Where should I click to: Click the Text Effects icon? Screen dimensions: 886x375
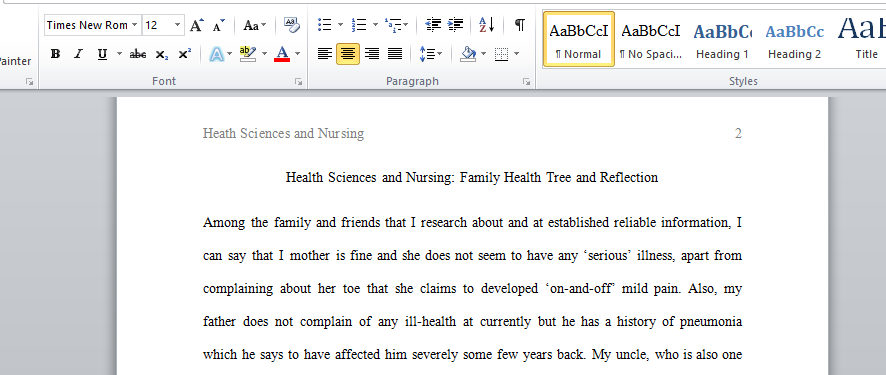tap(216, 54)
